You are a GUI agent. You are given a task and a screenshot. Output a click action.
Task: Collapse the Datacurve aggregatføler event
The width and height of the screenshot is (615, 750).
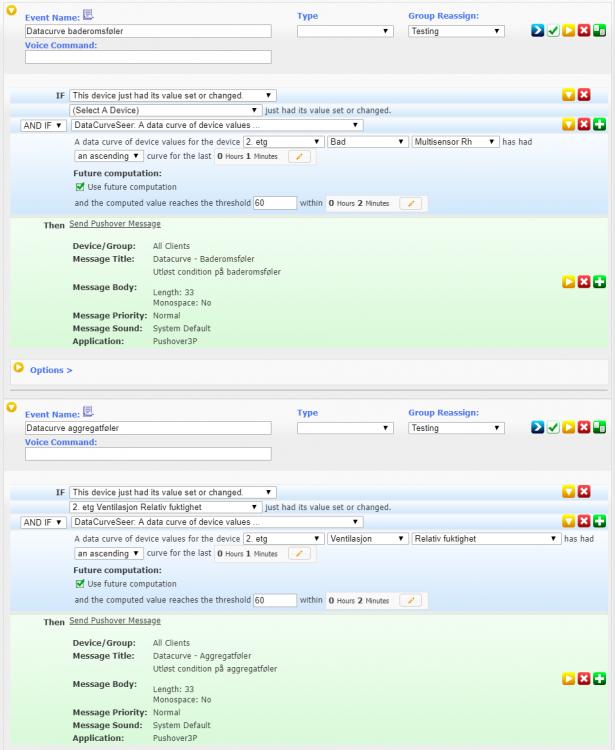11,407
